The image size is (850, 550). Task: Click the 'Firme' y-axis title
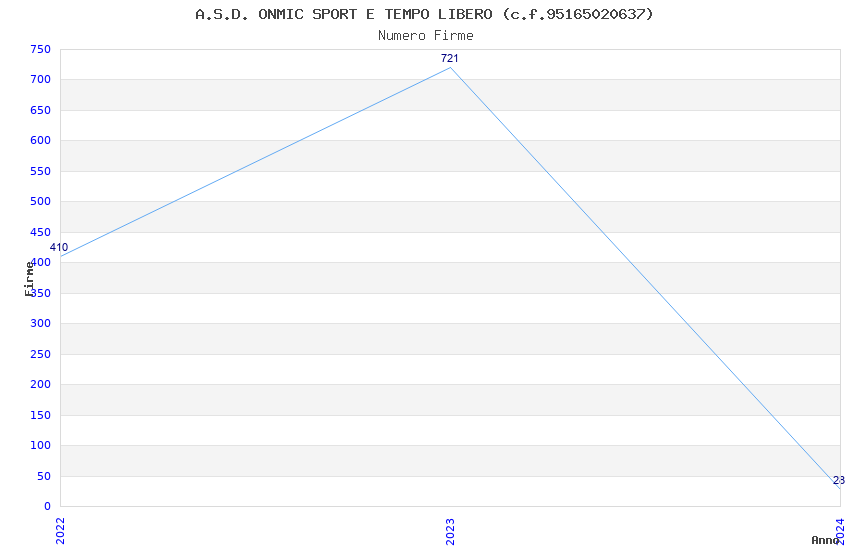(x=29, y=279)
